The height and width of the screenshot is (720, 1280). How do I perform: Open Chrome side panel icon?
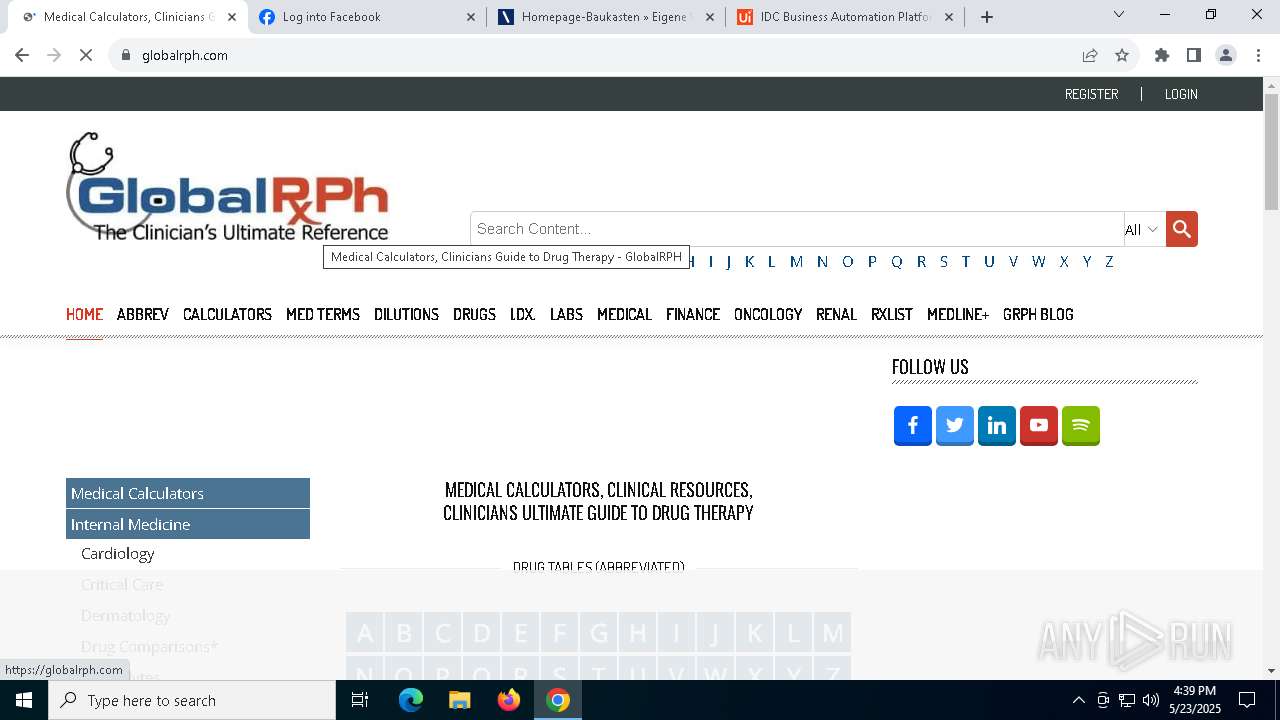pos(1194,55)
